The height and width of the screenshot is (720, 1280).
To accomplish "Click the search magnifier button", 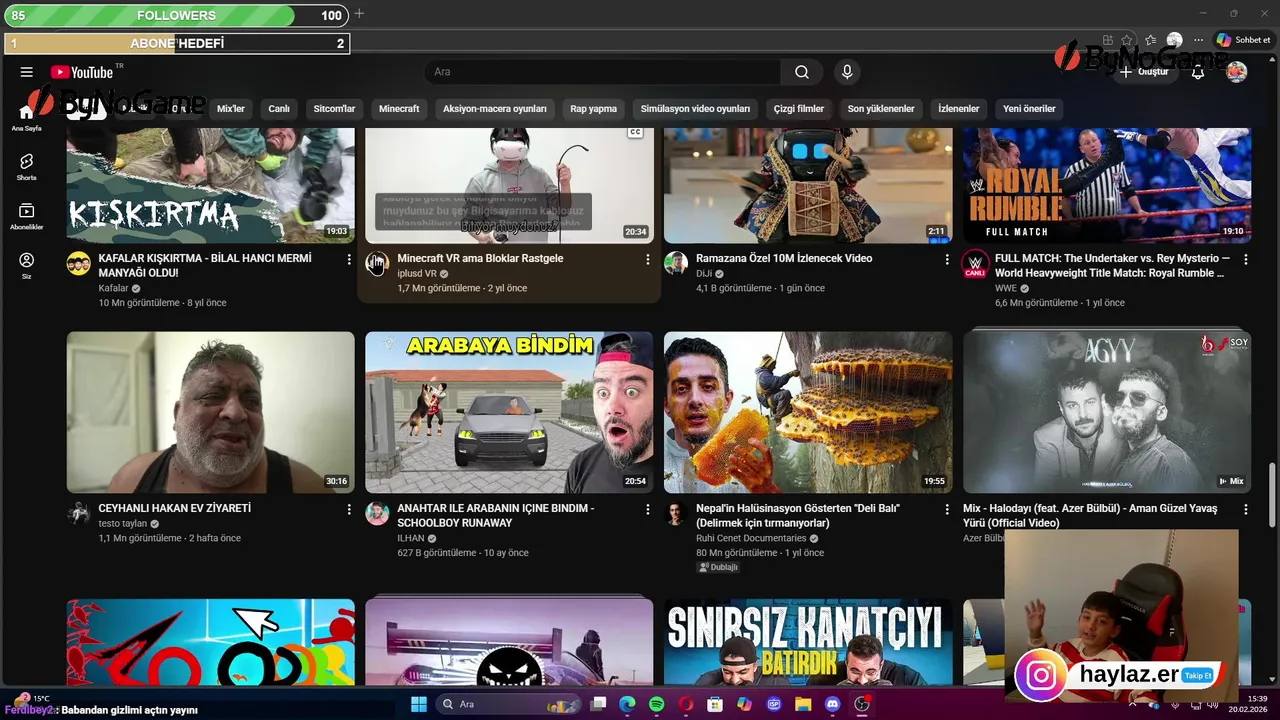I will tap(802, 72).
